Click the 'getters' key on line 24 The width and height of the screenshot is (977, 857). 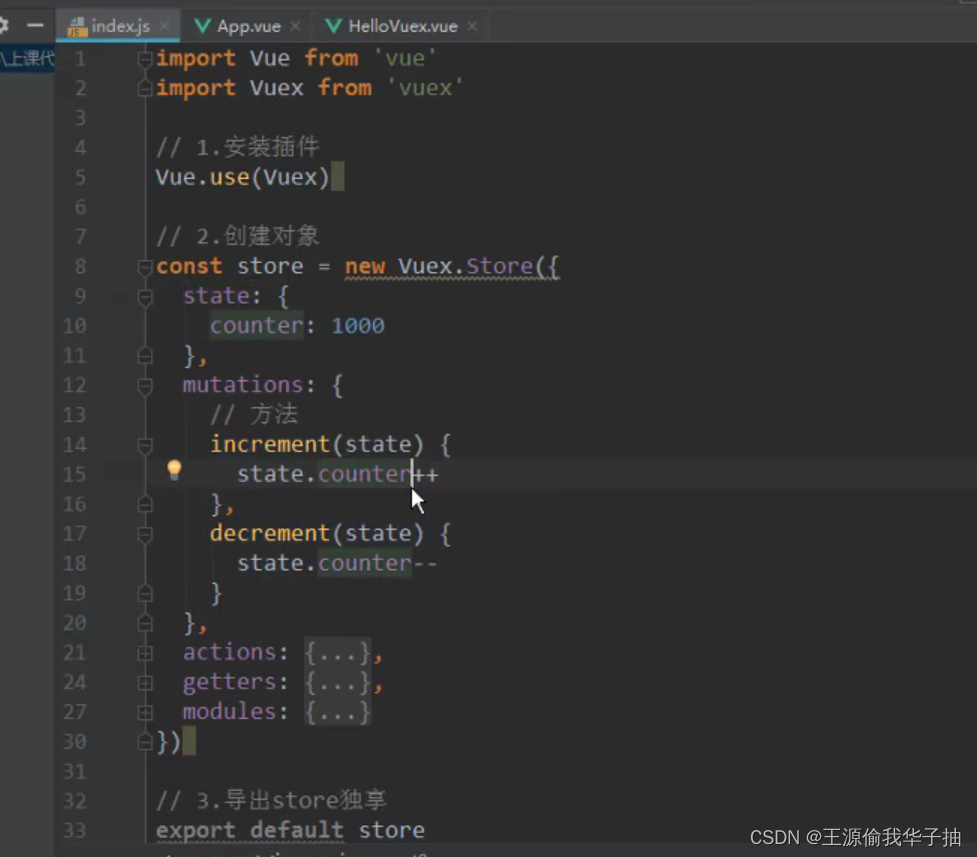pyautogui.click(x=229, y=682)
